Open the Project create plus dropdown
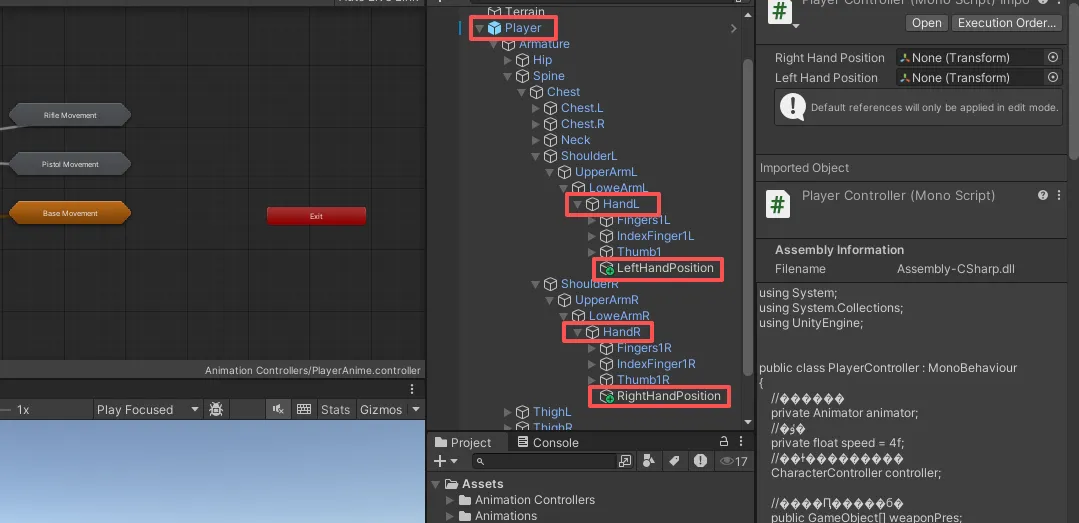The image size is (1079, 523). tap(445, 462)
